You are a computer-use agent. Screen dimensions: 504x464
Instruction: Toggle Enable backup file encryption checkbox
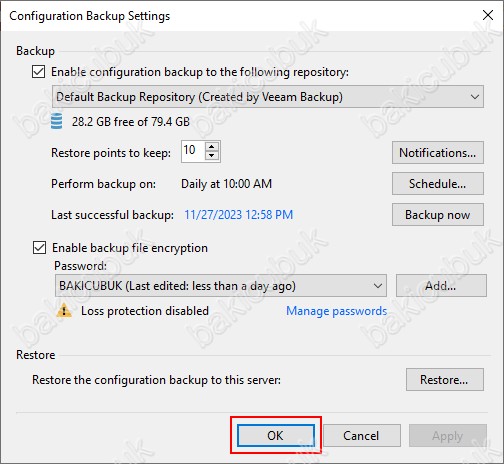39,248
